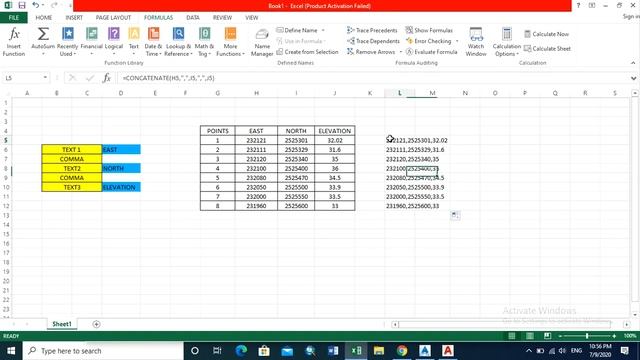Show hidden system tray icons
The width and height of the screenshot is (640, 360).
coord(529,351)
